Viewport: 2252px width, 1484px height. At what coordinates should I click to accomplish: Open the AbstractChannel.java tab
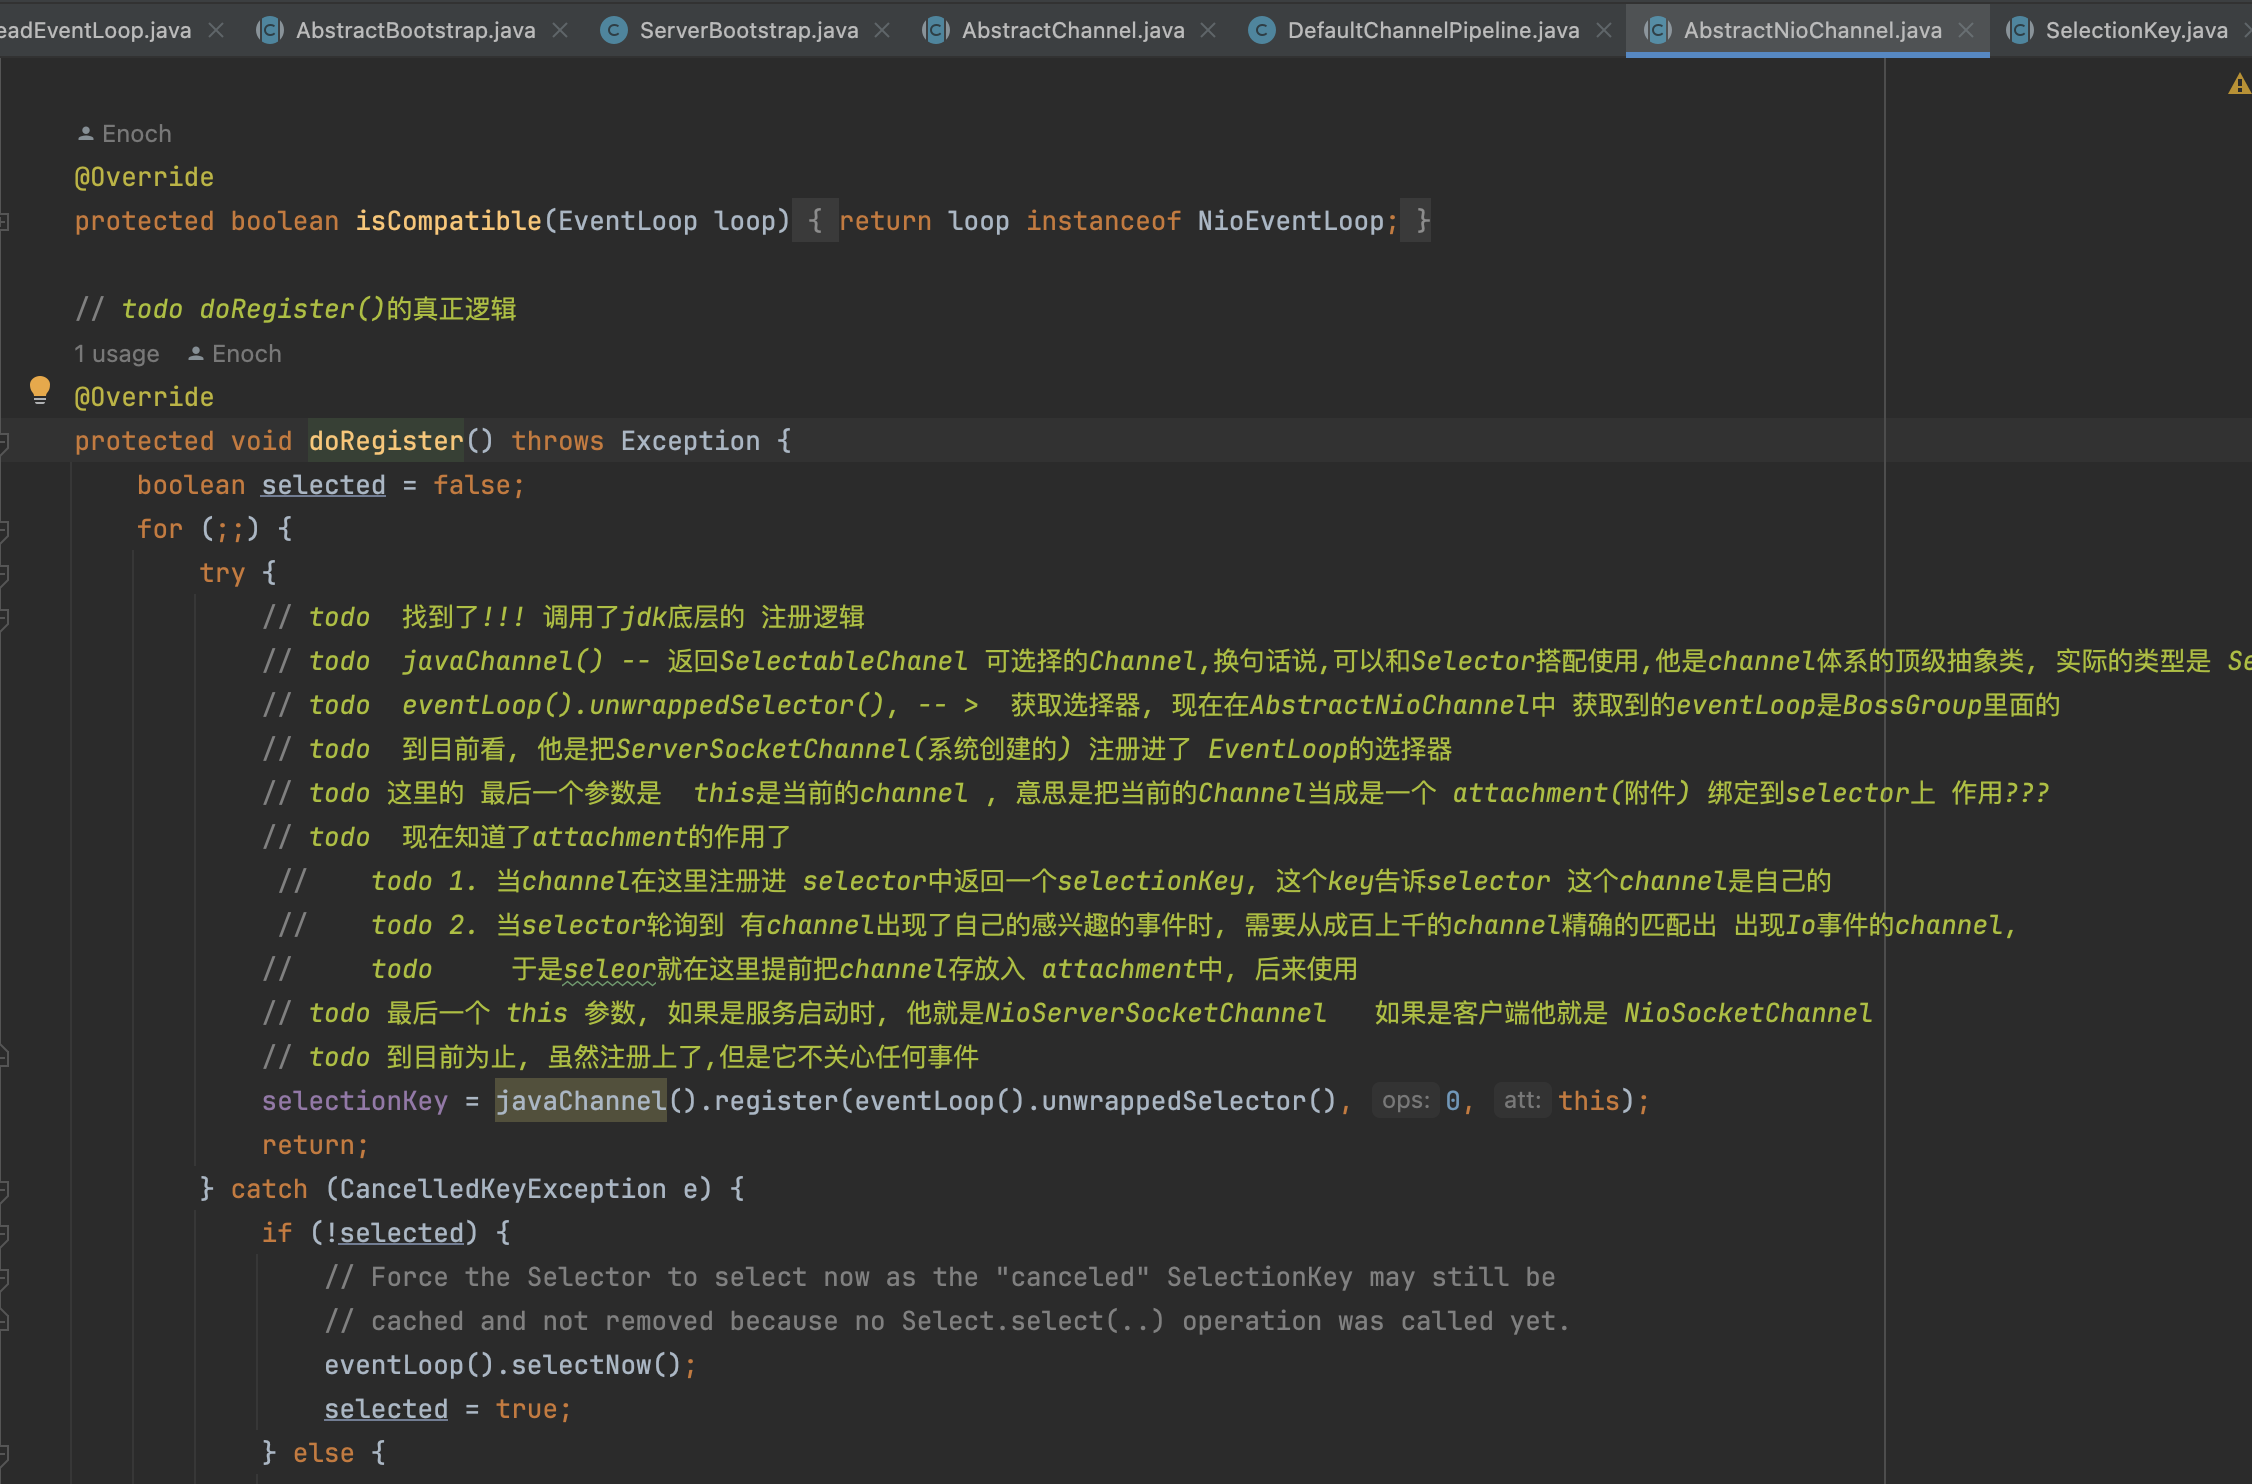point(1073,30)
